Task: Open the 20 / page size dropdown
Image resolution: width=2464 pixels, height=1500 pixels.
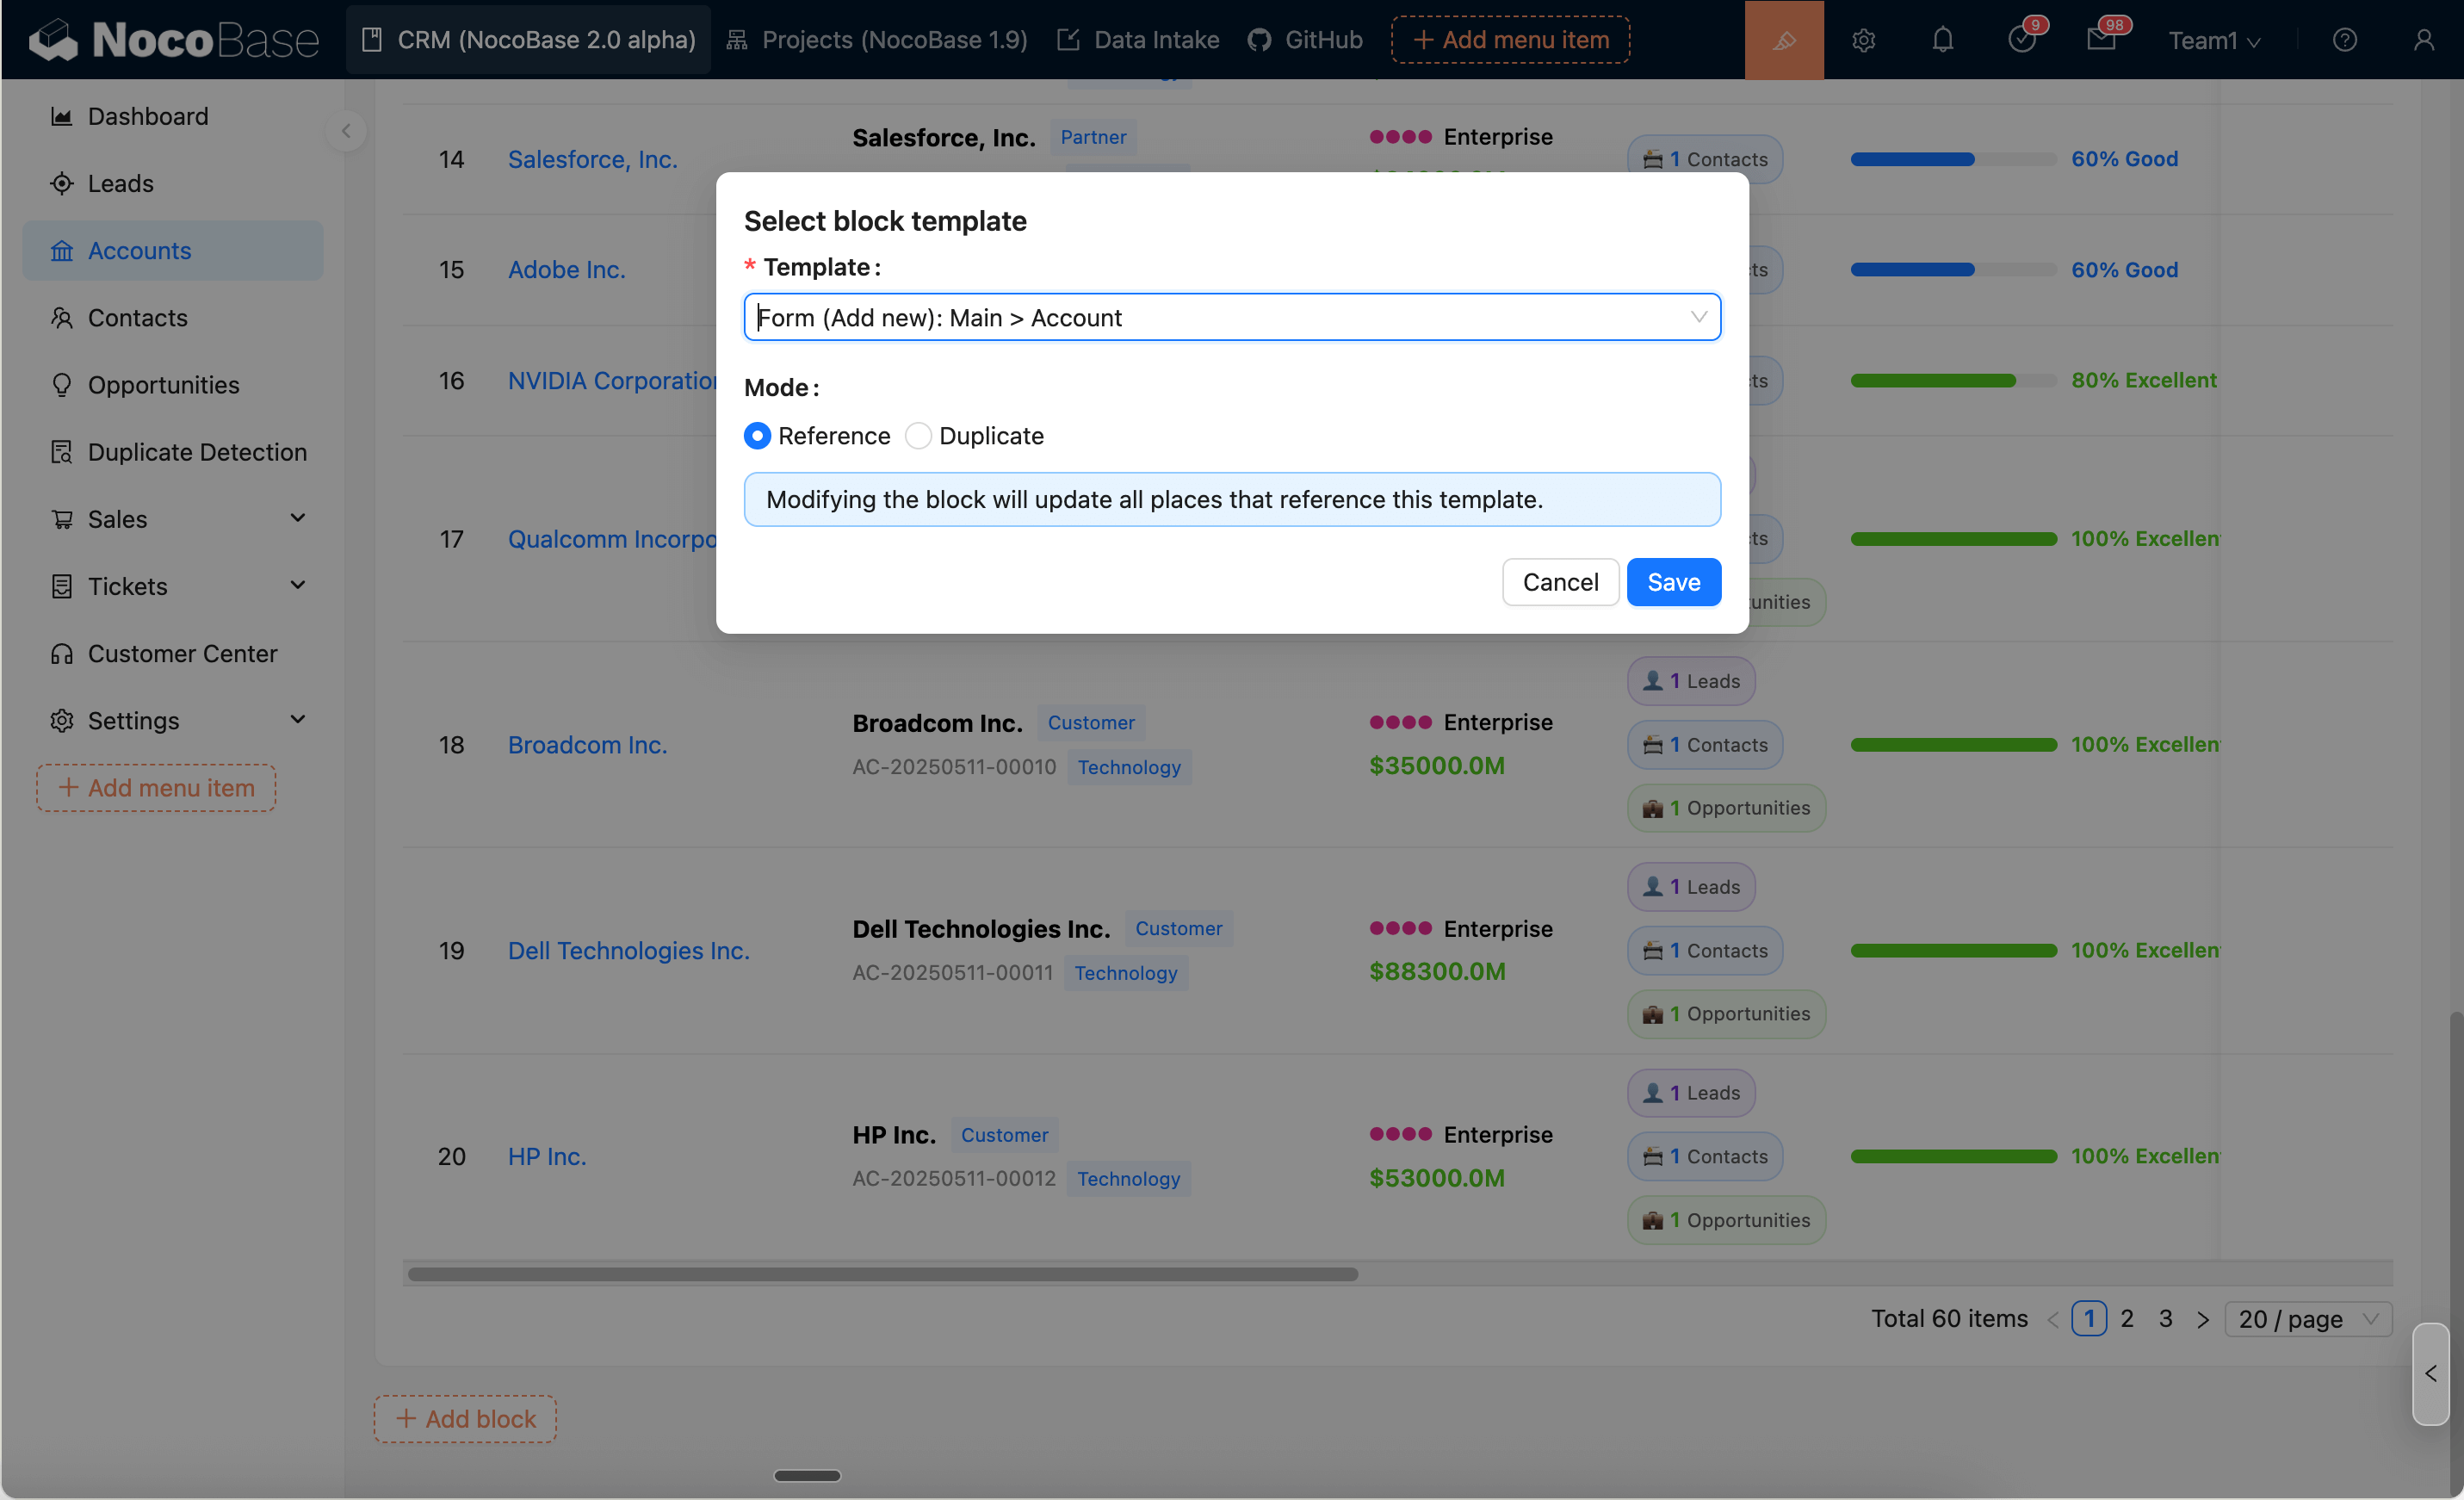Action: tap(2307, 1319)
